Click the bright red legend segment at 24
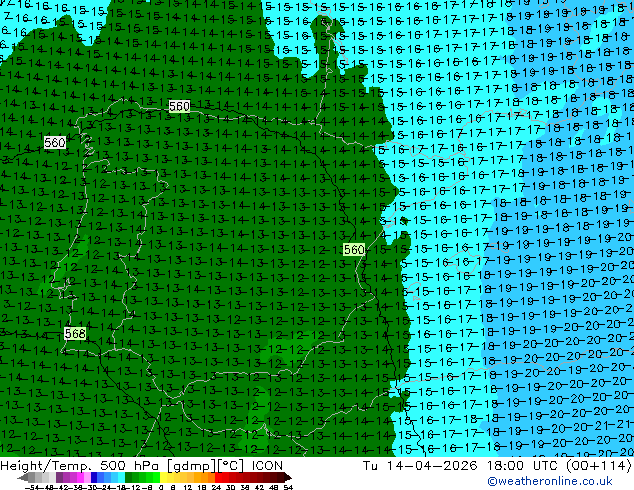The height and width of the screenshot is (490, 634). click(x=218, y=477)
